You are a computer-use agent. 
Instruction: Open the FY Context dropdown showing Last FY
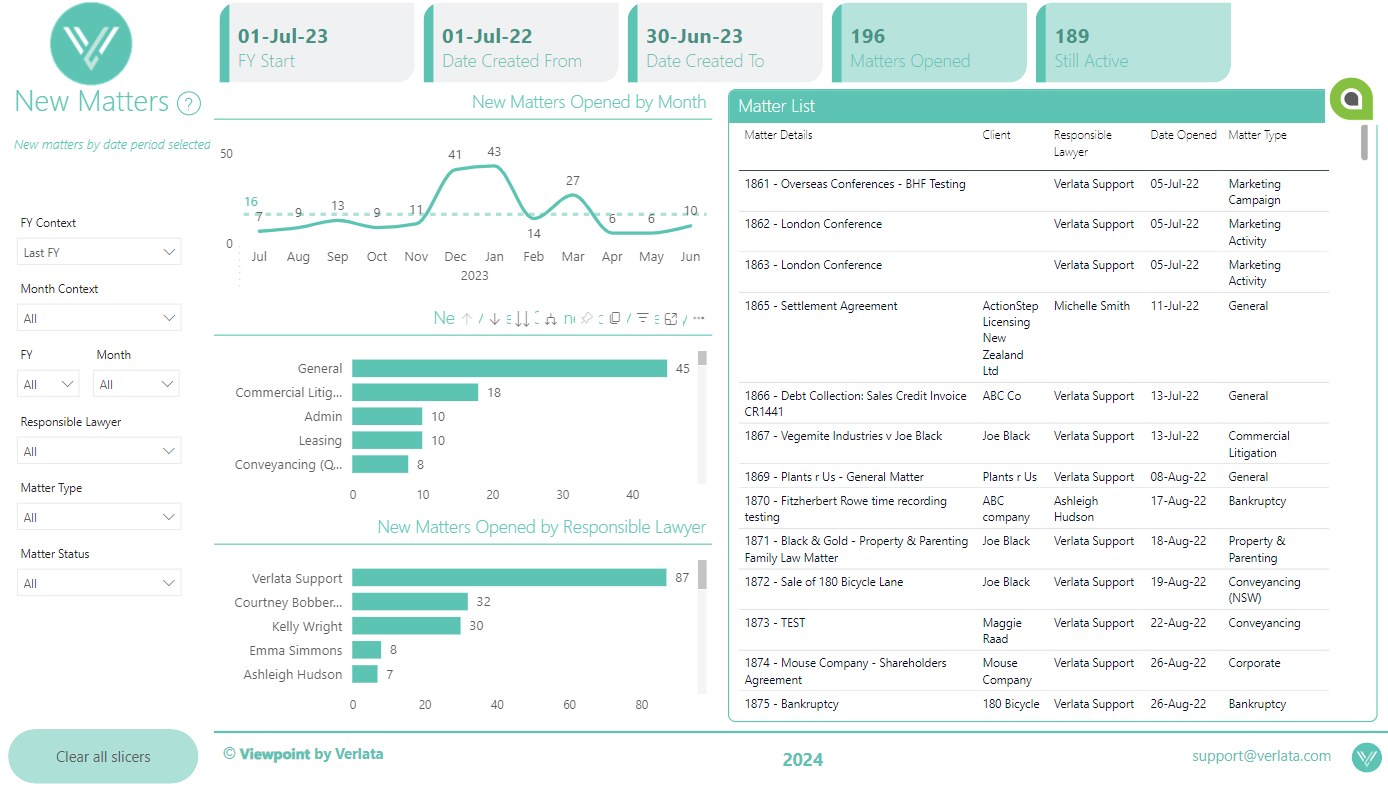(x=98, y=251)
